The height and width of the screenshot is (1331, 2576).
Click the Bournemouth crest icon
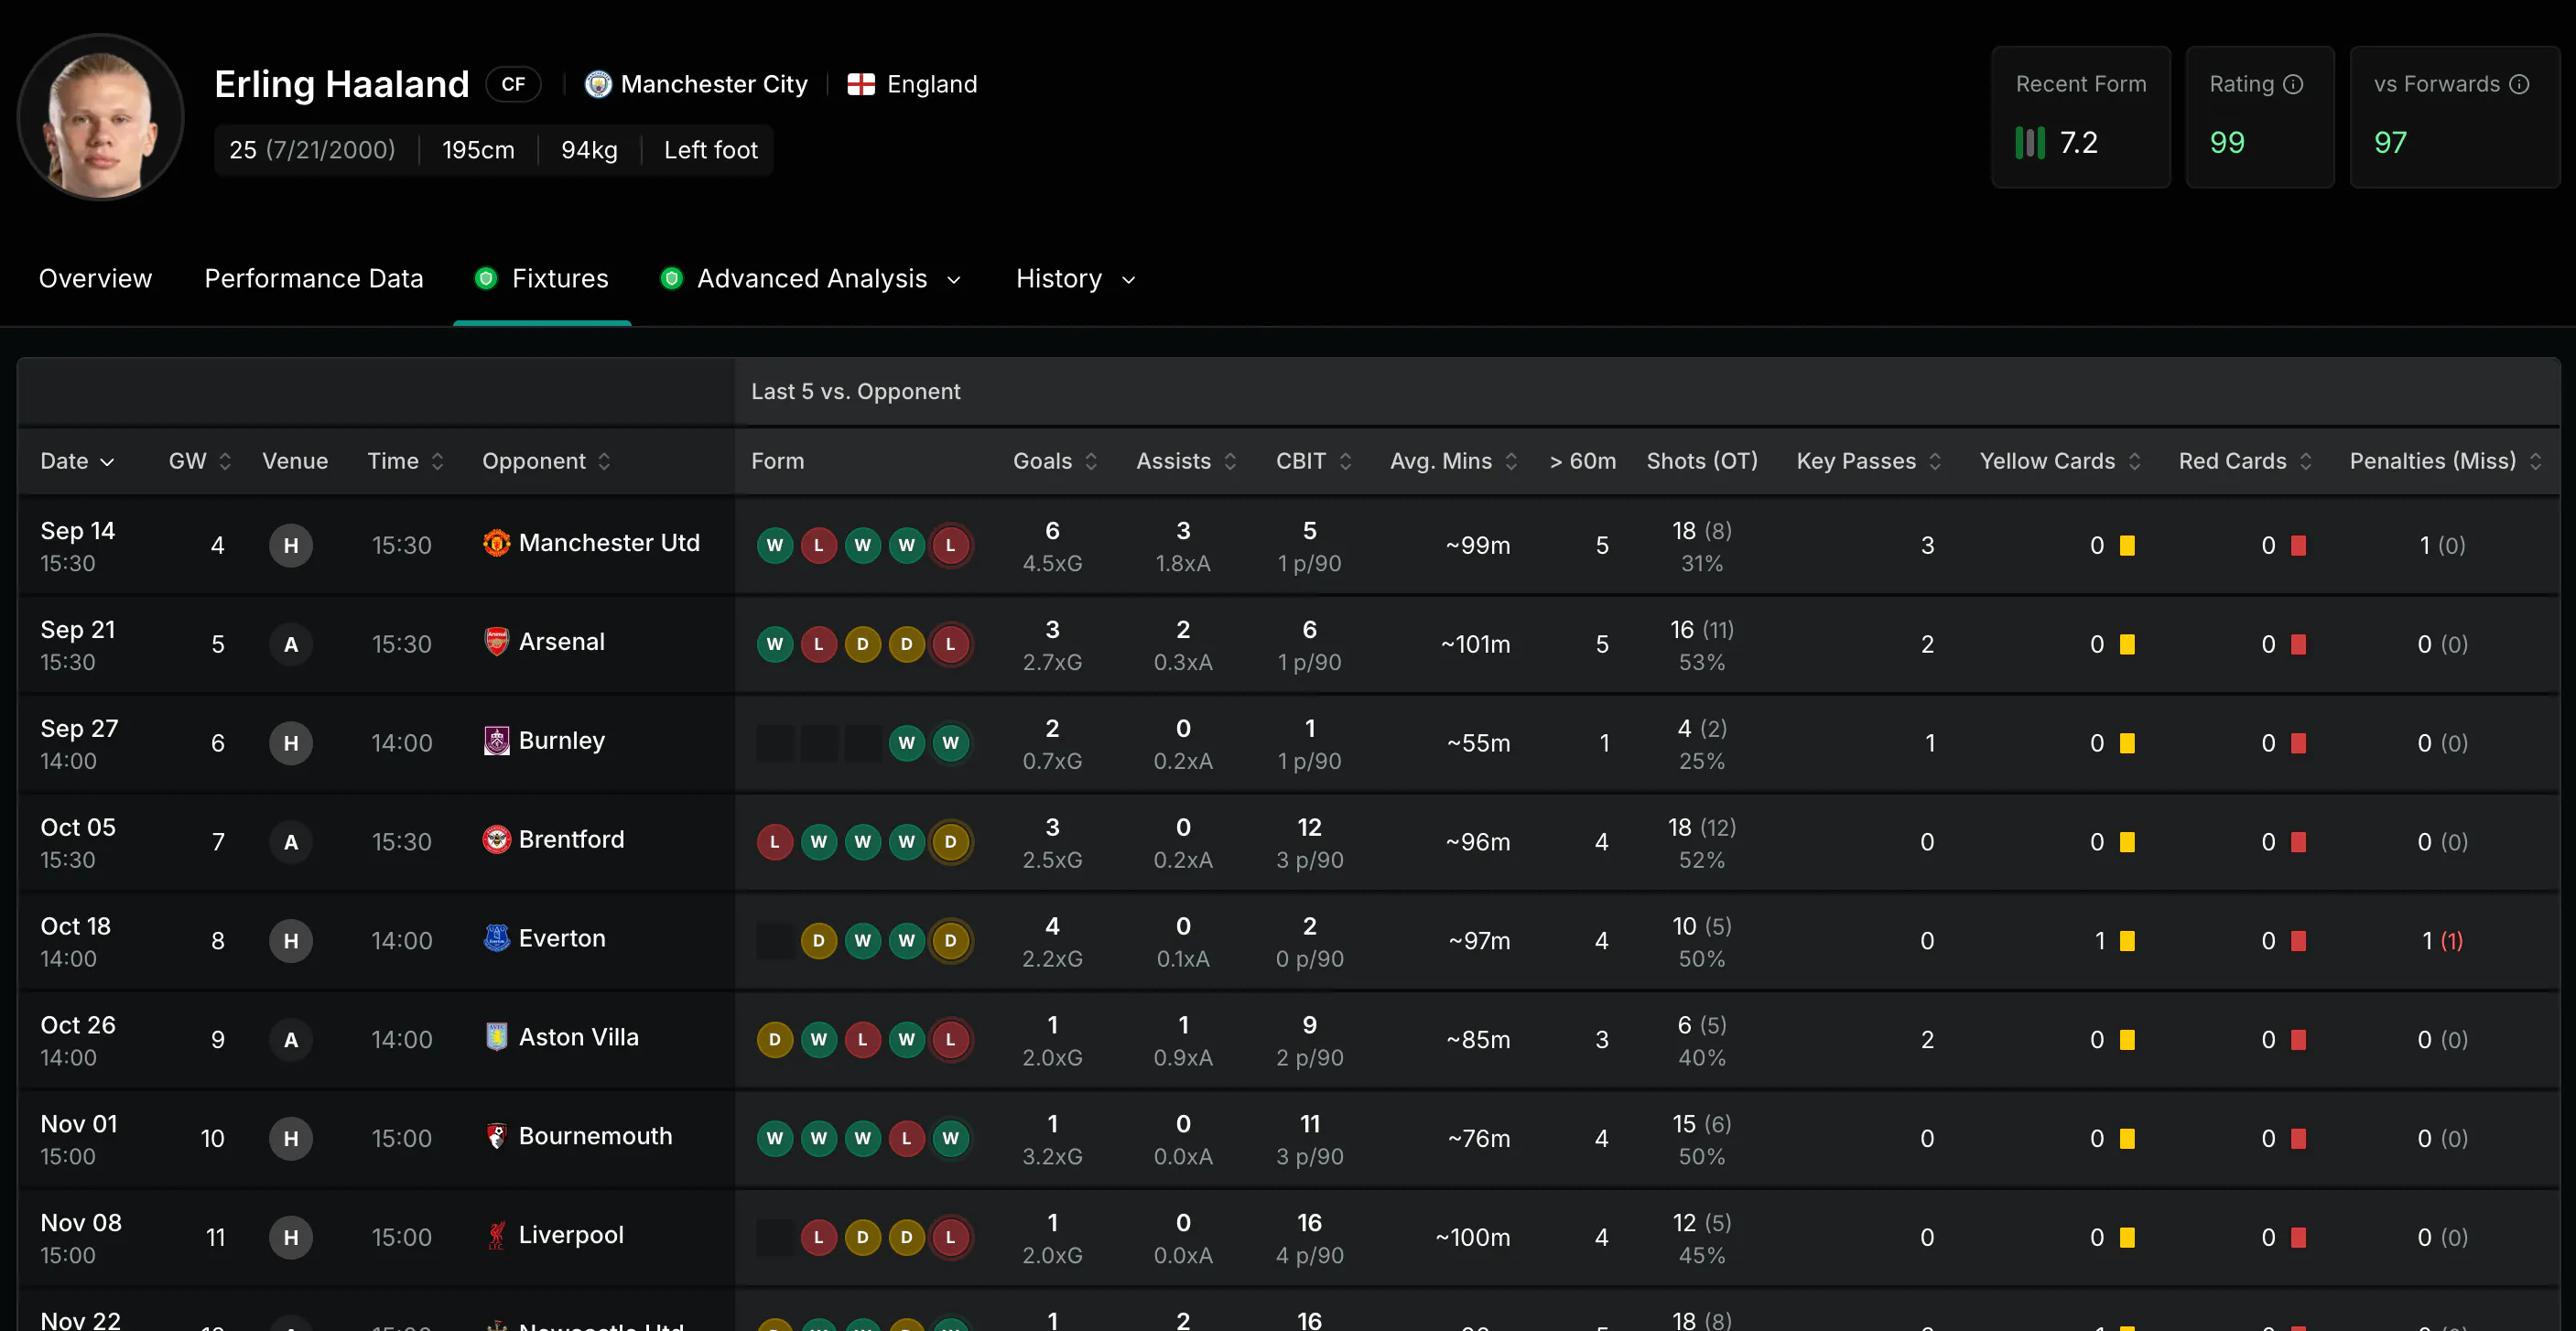tap(496, 1136)
